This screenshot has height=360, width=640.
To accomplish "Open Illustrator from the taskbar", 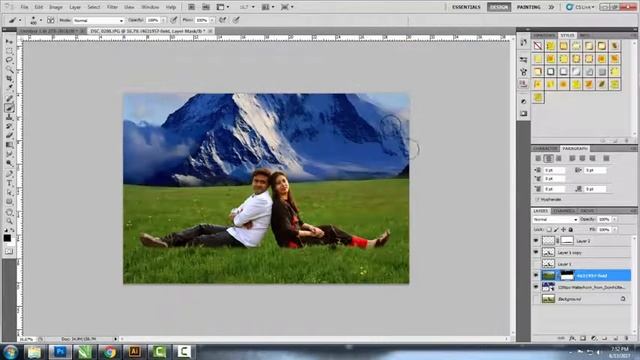I will point(134,352).
